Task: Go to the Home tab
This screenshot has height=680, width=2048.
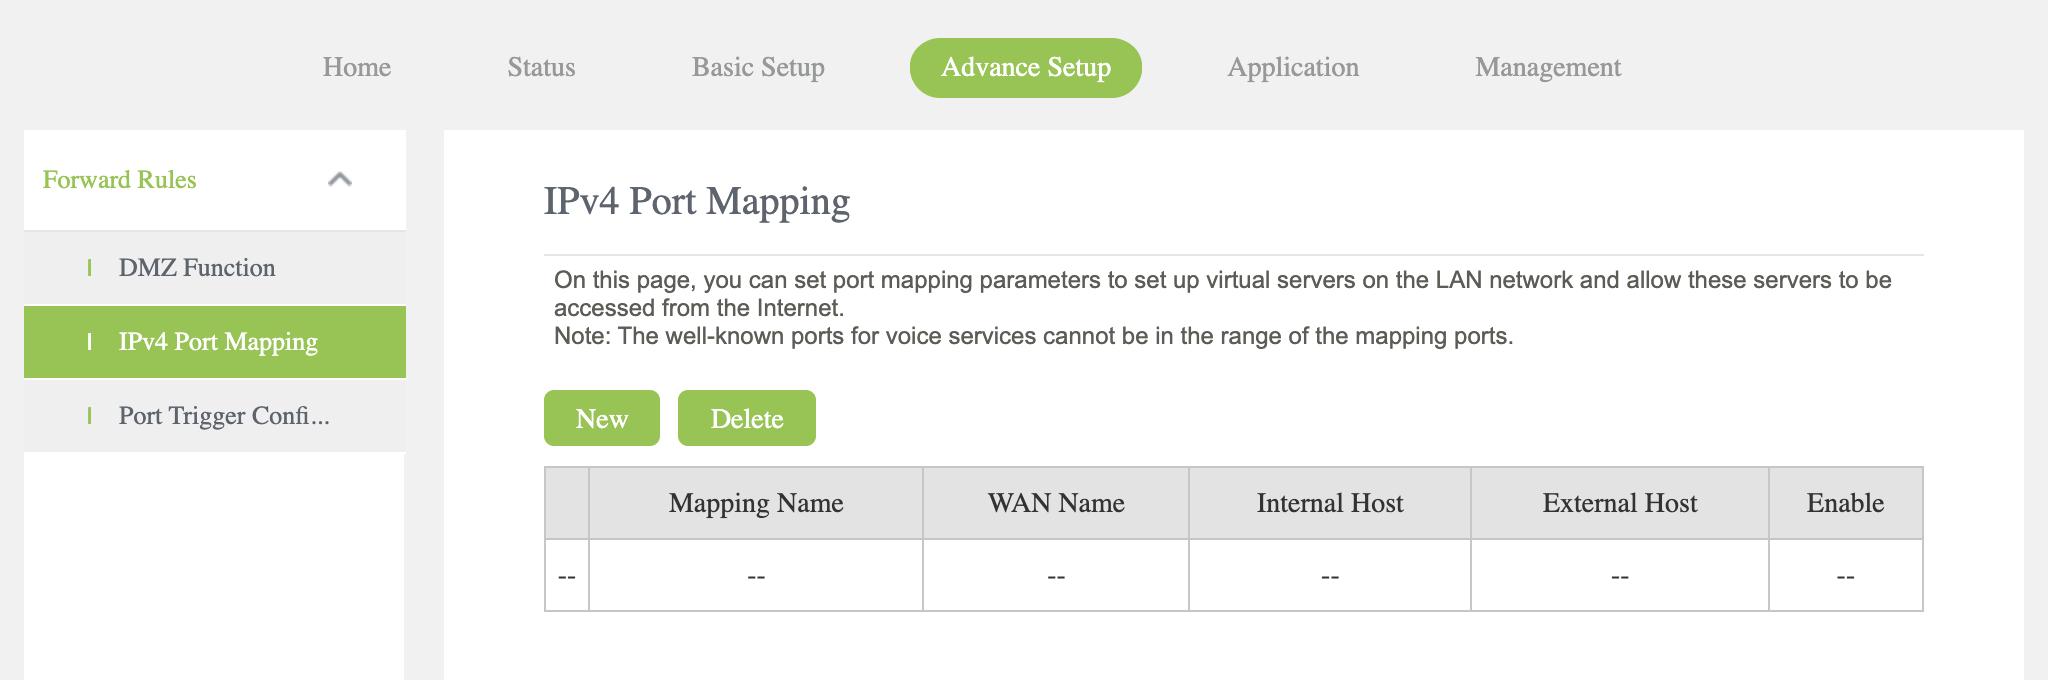Action: pos(357,67)
